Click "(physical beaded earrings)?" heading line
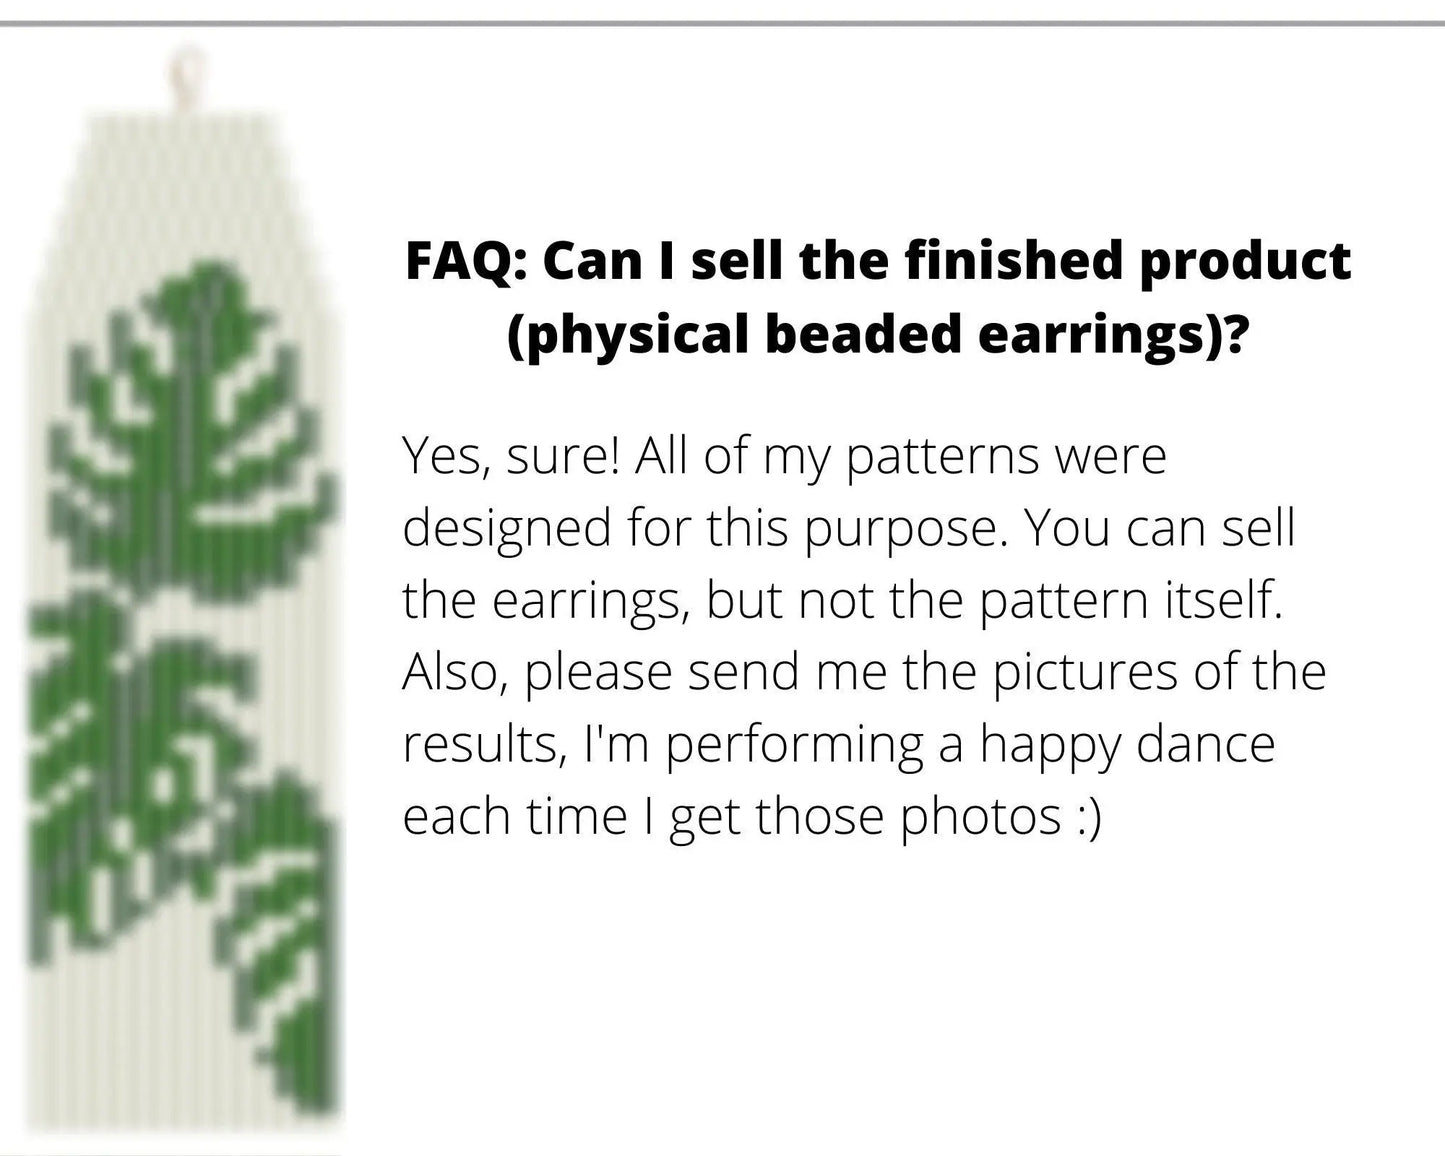 click(x=877, y=335)
